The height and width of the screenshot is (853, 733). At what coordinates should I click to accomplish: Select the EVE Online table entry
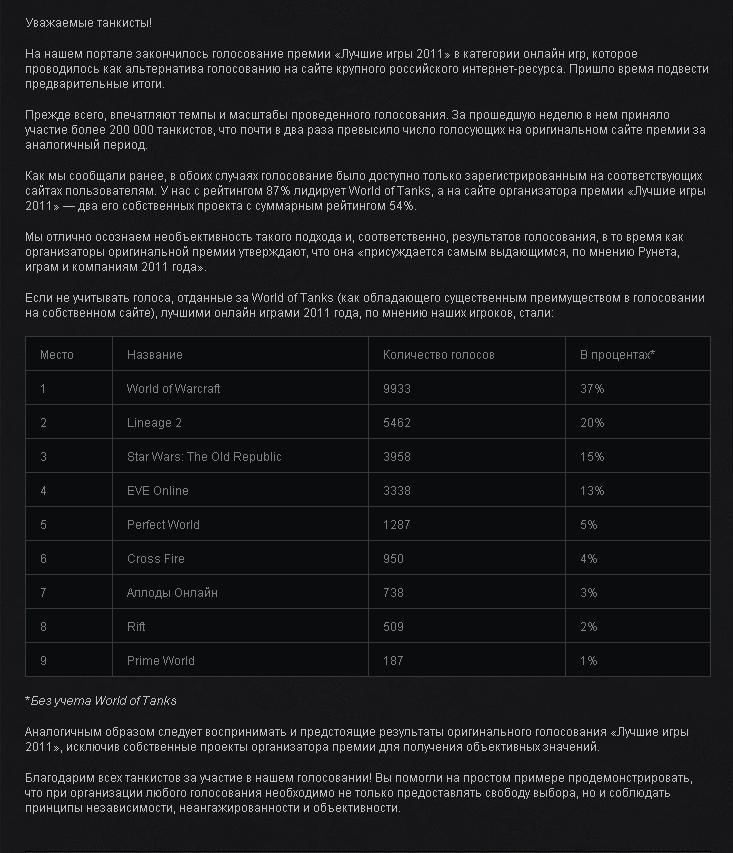click(x=157, y=491)
